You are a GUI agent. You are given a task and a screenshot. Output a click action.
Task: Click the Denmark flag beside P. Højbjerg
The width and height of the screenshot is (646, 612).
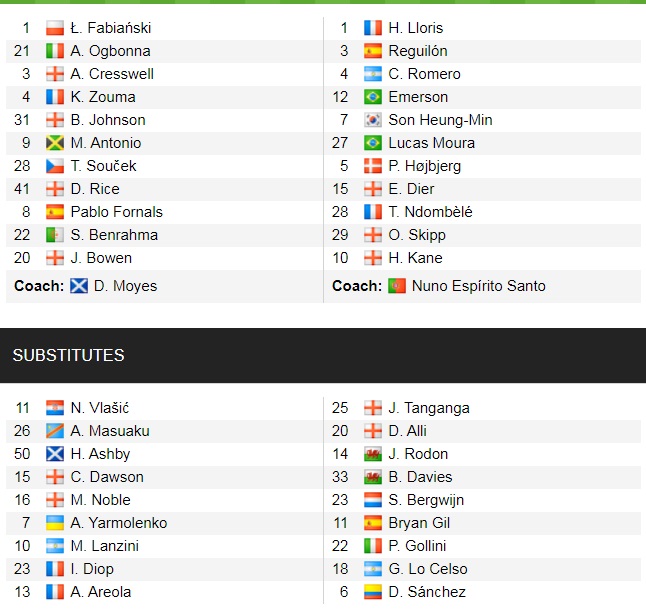click(x=373, y=166)
